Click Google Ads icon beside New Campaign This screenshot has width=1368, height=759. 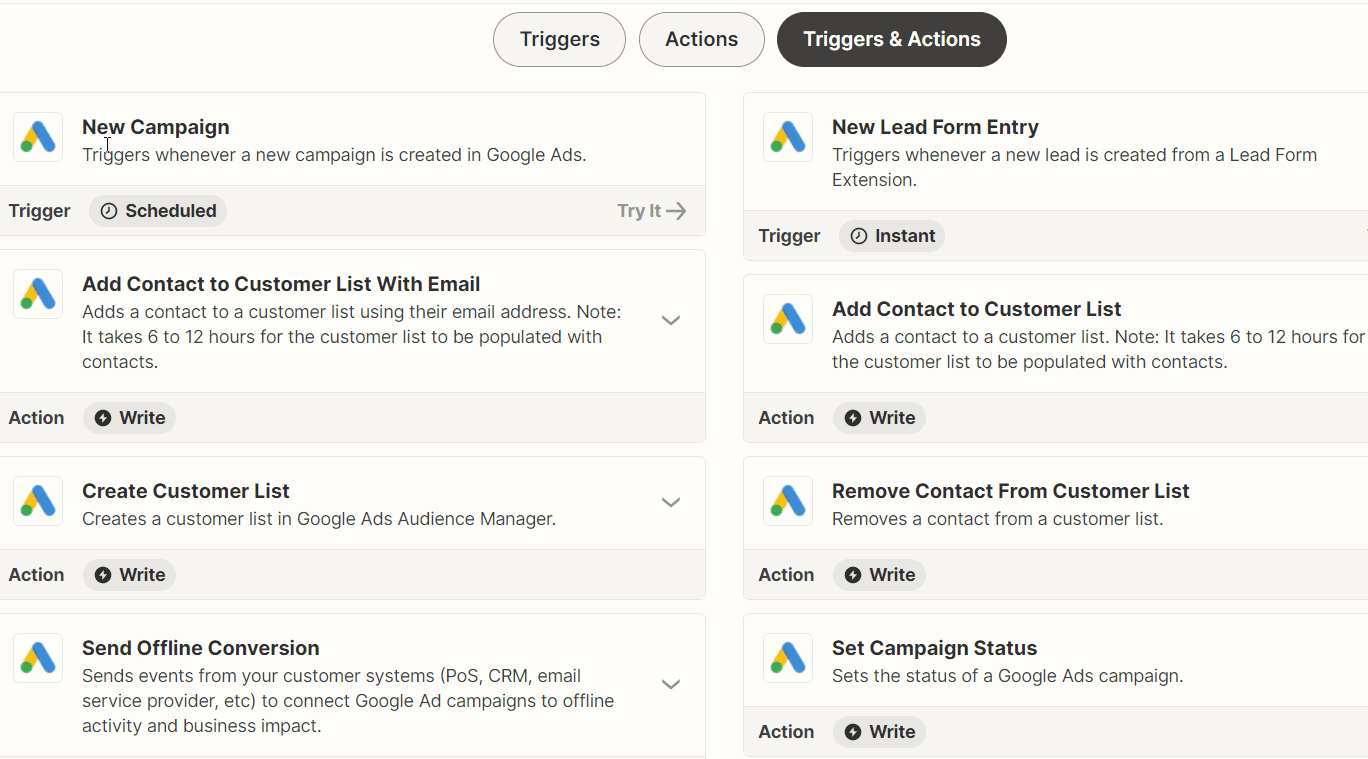[x=38, y=137]
